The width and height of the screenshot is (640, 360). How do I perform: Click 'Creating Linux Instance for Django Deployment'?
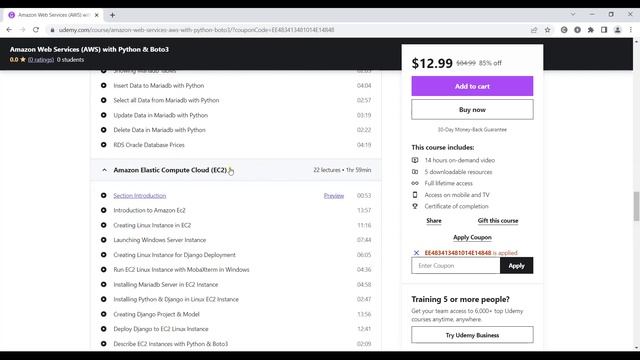click(174, 255)
